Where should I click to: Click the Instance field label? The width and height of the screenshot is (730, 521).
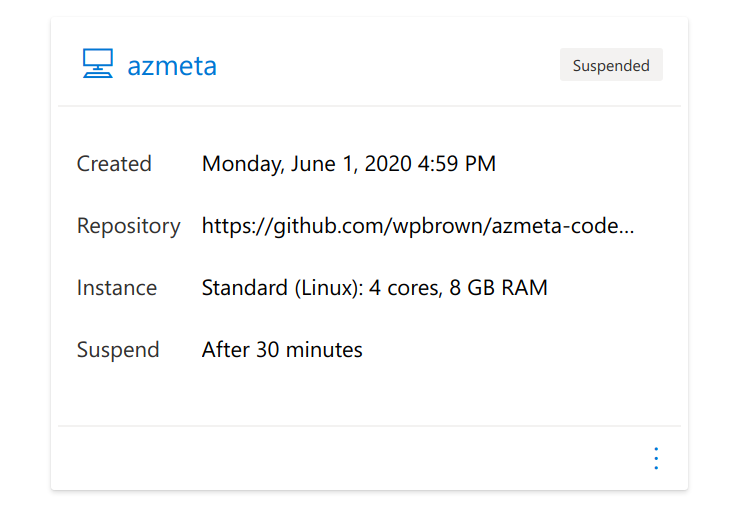coord(117,288)
